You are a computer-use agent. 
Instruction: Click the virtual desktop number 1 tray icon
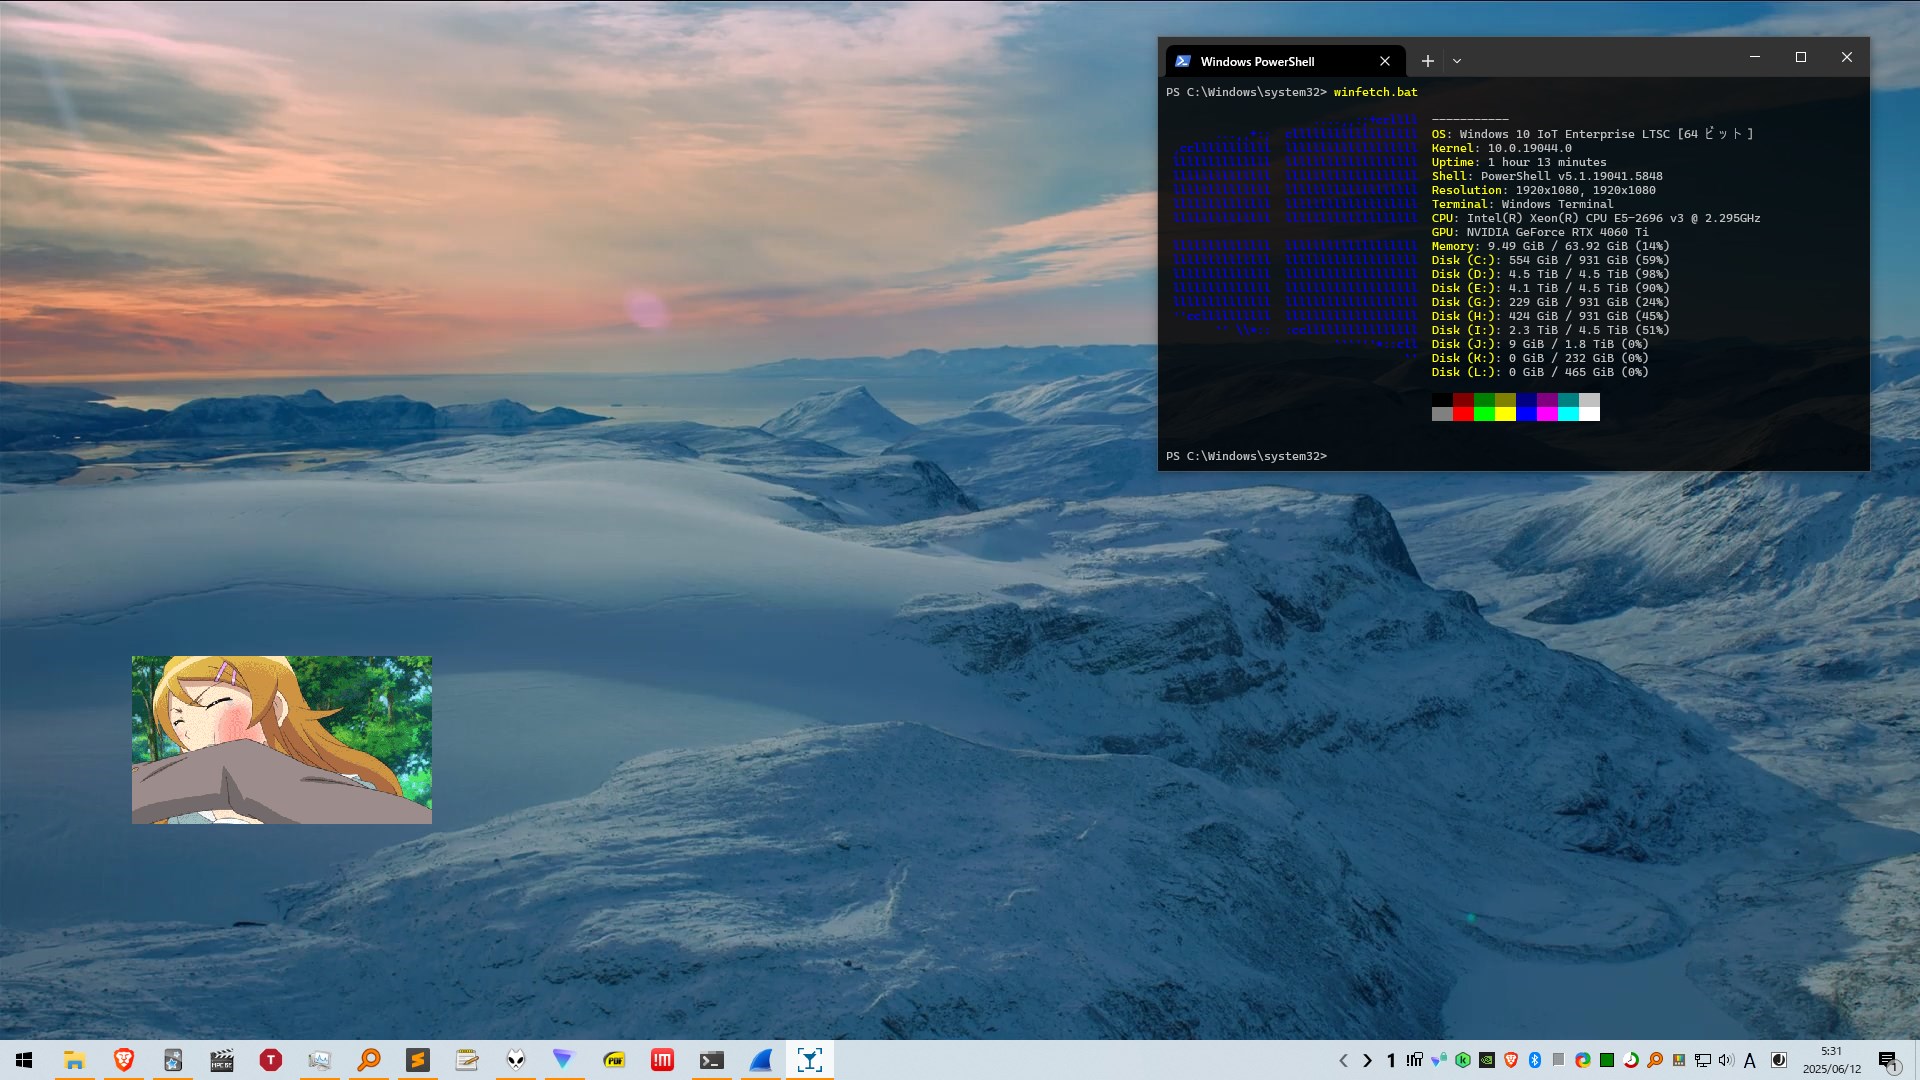coord(1391,1060)
